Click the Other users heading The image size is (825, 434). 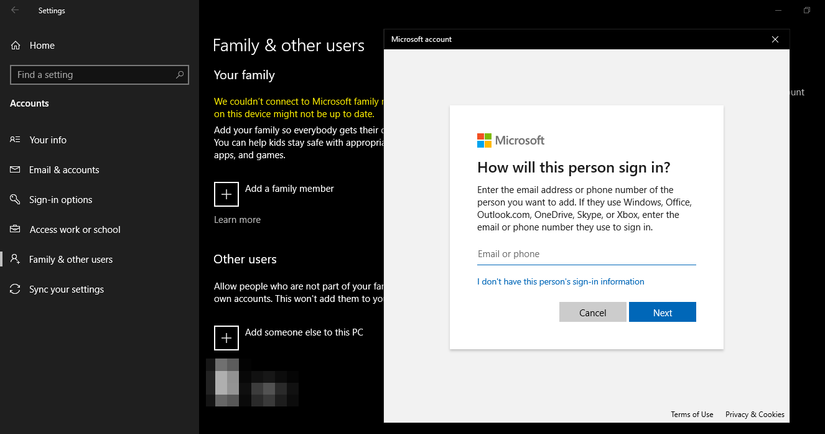coord(245,259)
